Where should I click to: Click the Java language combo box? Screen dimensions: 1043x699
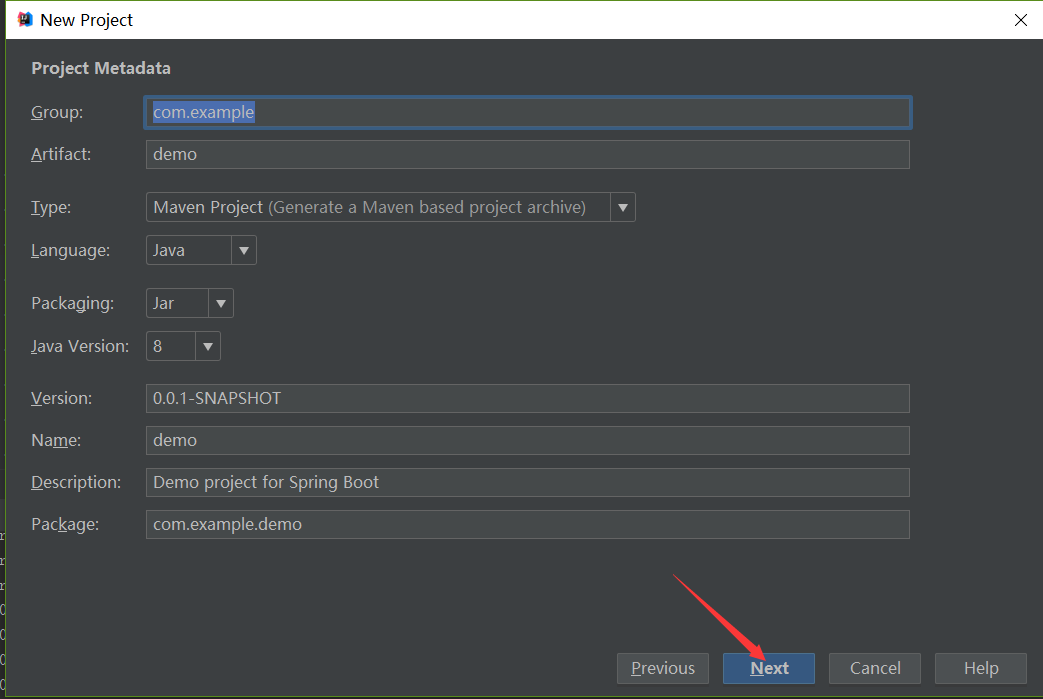point(201,251)
